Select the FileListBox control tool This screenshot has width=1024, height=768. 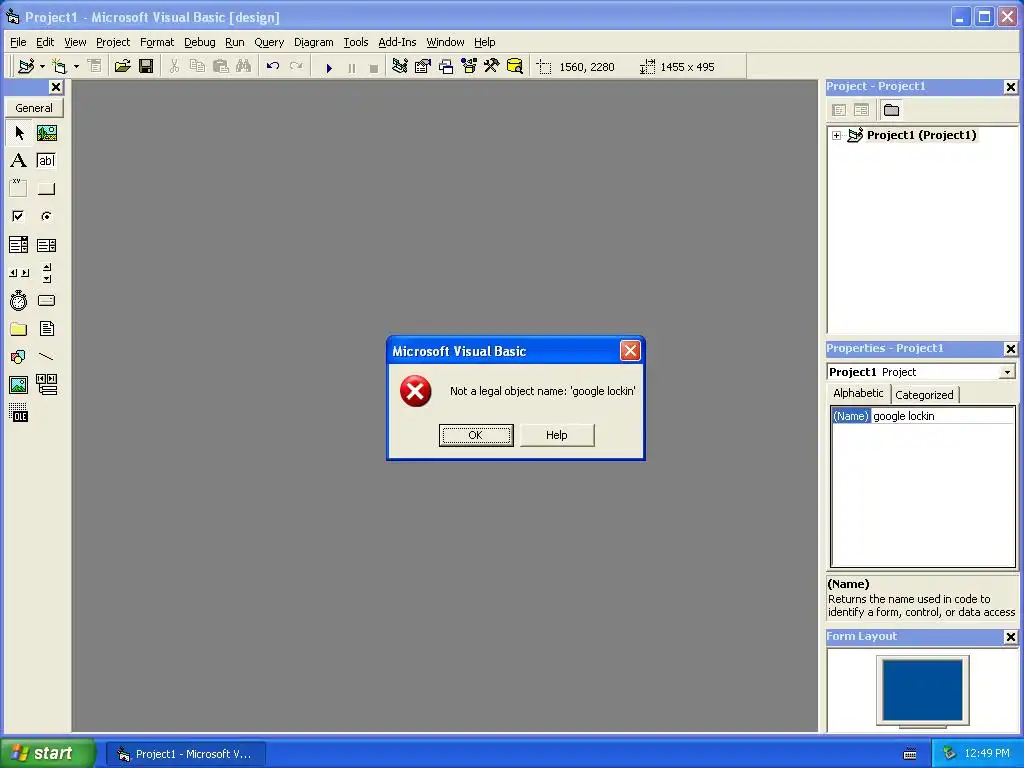click(x=46, y=328)
